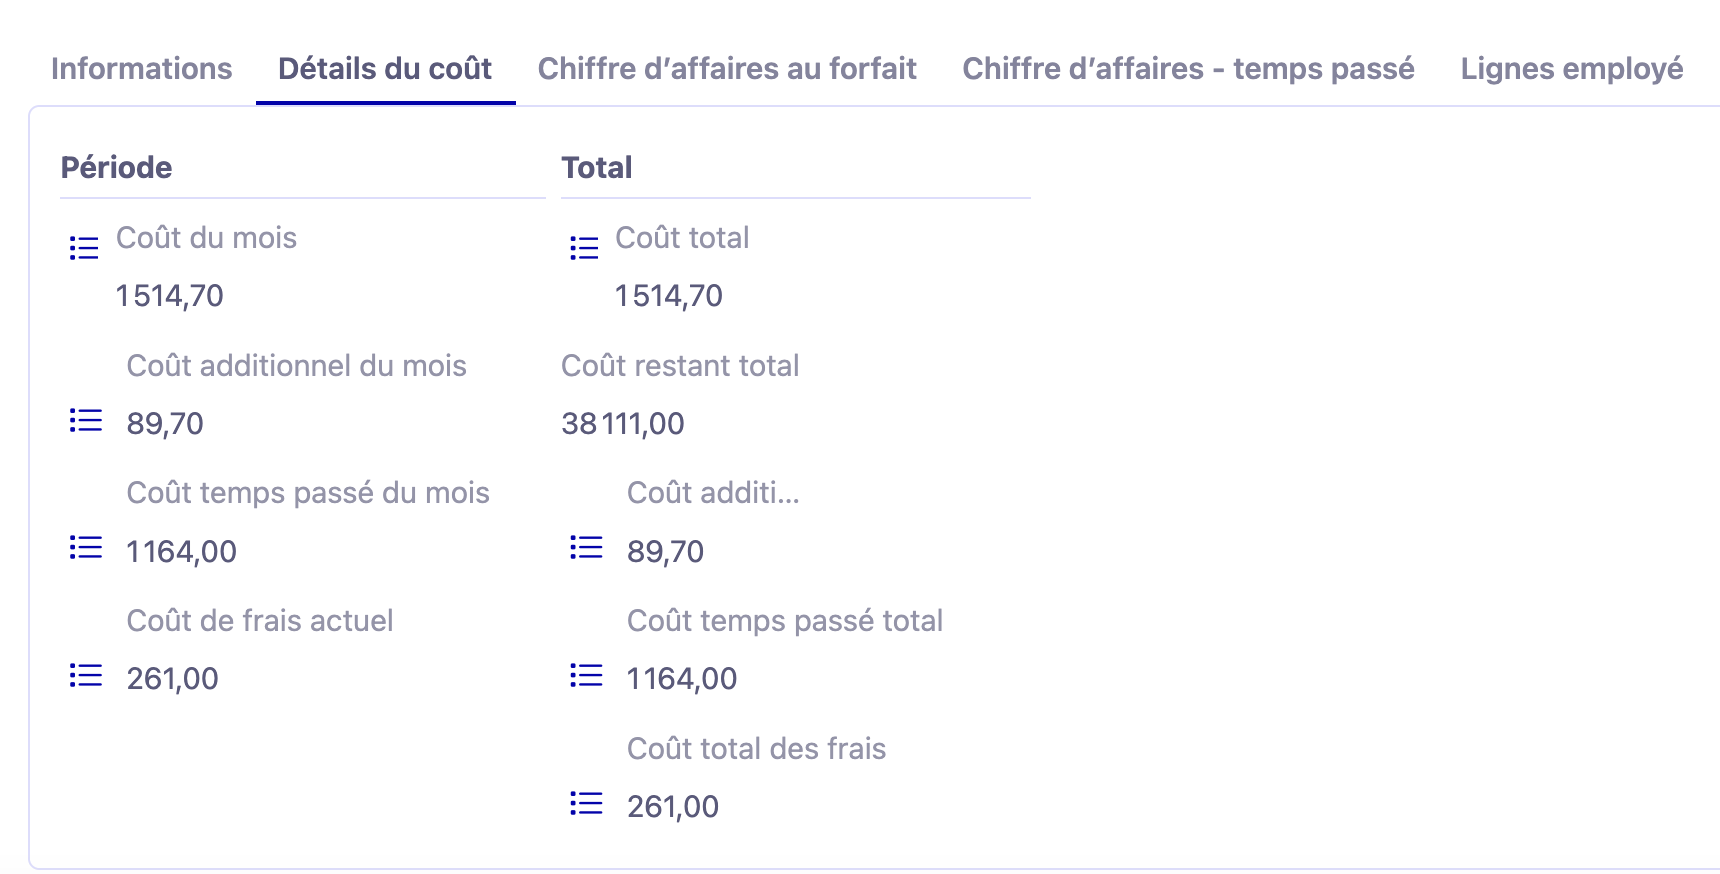Open Chiffre d'affaires au forfait tab
1720x874 pixels.
tap(727, 69)
